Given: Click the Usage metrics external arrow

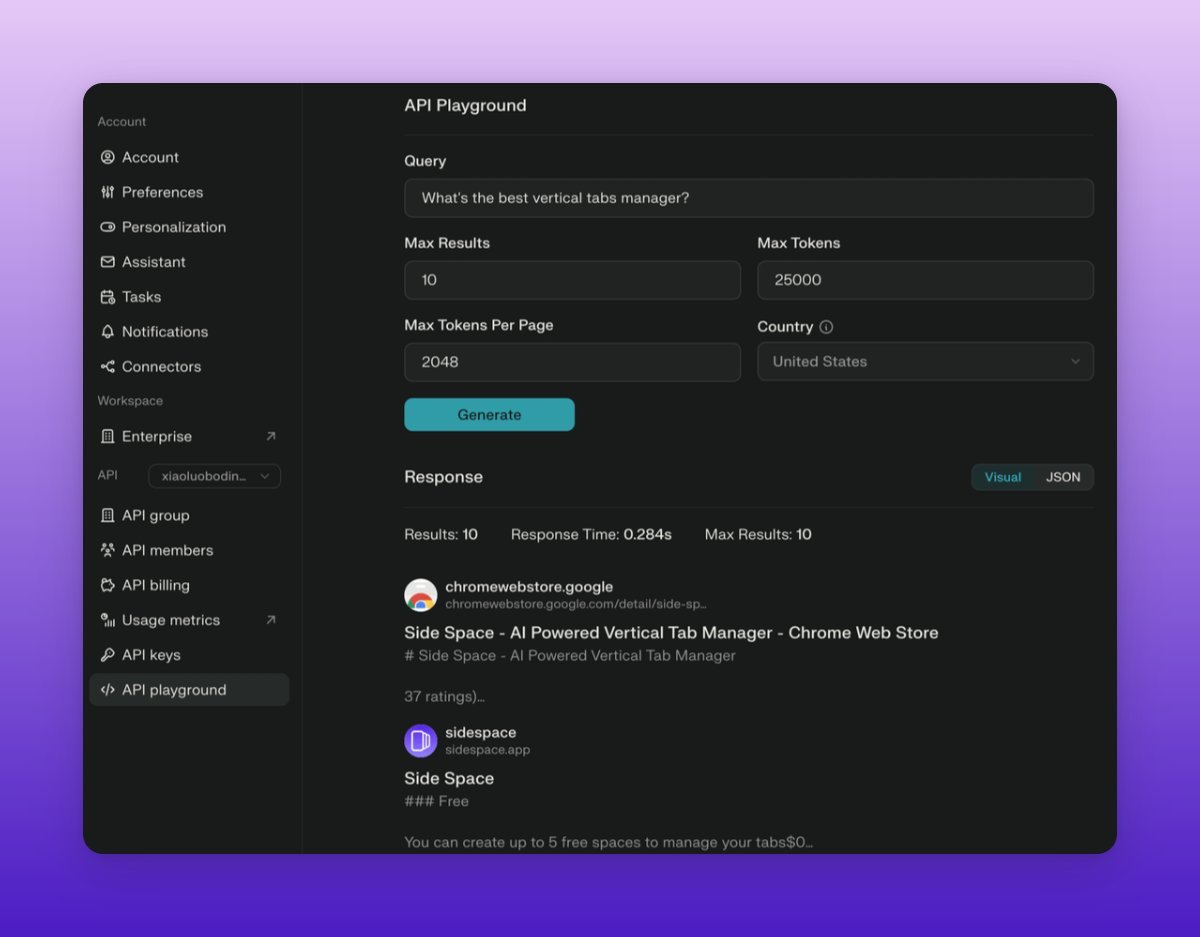Looking at the screenshot, I should (270, 620).
